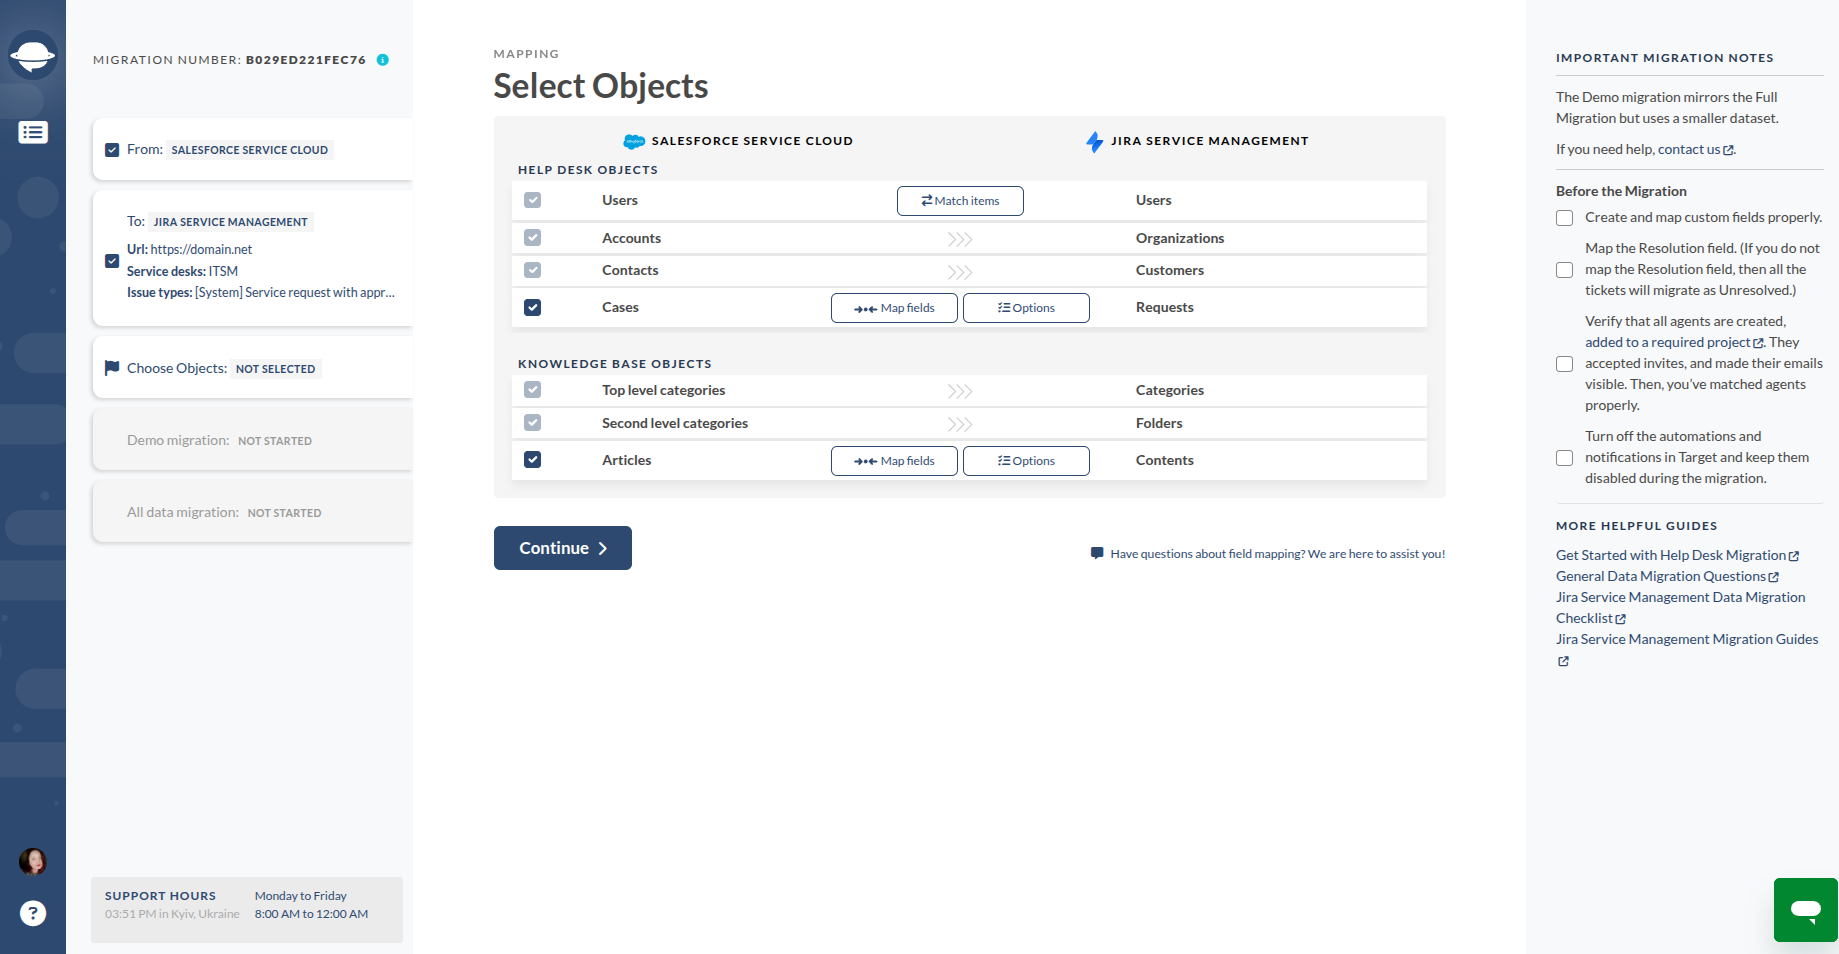Open the green chat widget
Image resolution: width=1839 pixels, height=954 pixels.
(x=1806, y=910)
